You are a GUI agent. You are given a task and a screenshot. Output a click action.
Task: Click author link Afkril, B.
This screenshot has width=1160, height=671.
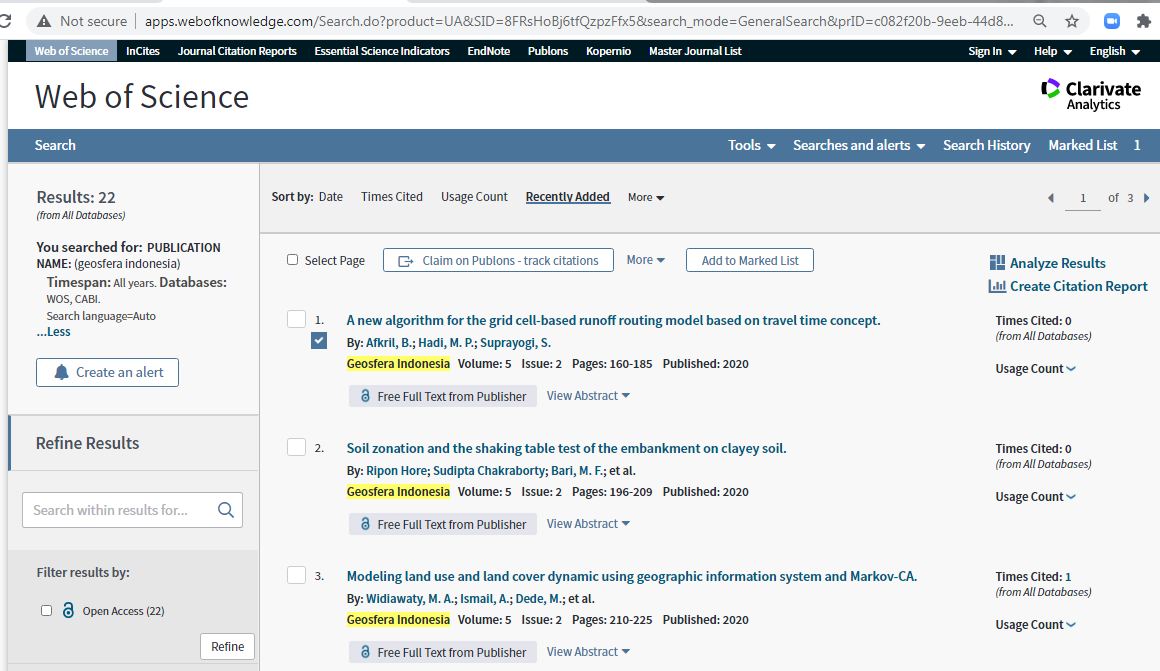click(x=389, y=343)
